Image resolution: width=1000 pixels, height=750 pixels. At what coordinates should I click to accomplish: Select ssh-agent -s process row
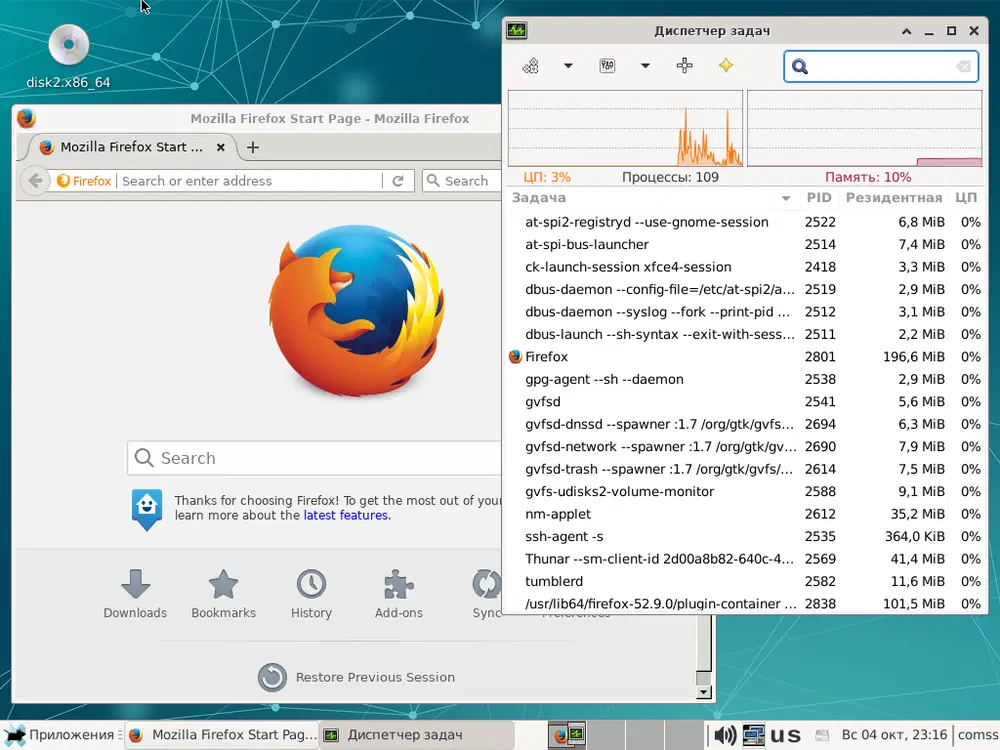pyautogui.click(x=745, y=536)
